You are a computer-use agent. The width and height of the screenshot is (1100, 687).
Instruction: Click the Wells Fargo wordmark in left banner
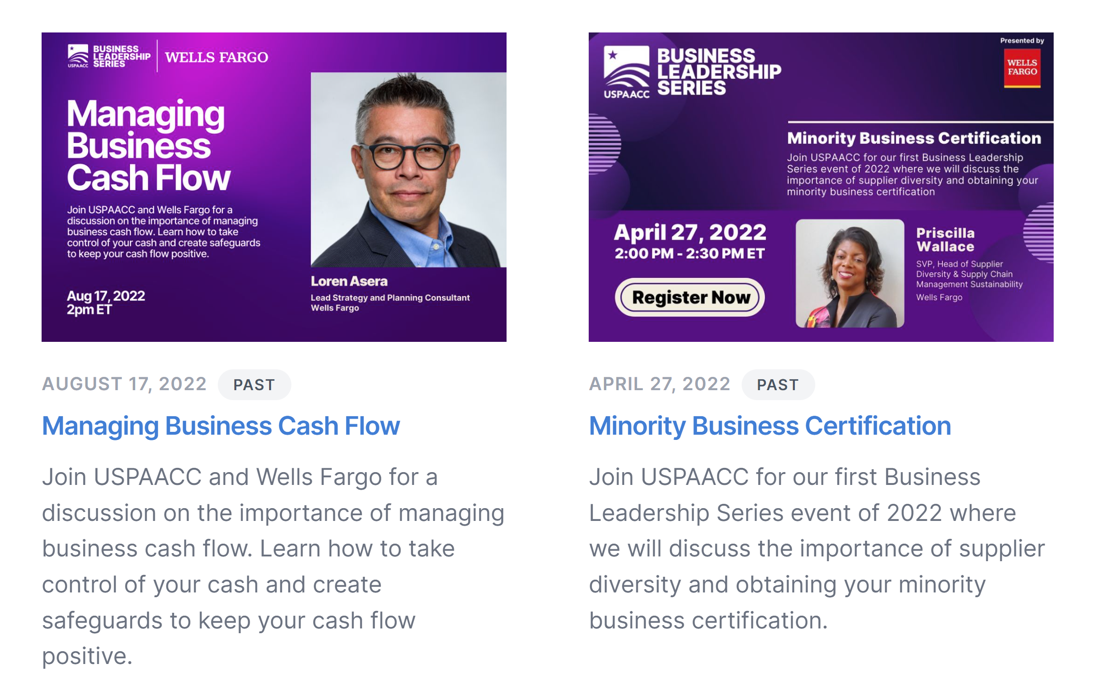[216, 58]
